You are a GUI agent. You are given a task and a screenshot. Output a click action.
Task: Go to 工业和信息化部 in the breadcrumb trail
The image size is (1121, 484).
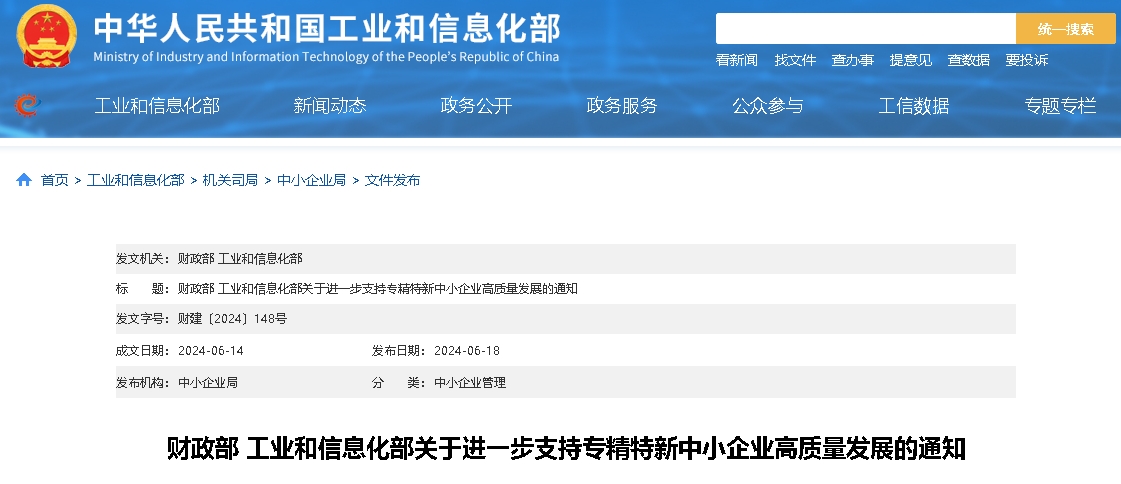pos(136,180)
